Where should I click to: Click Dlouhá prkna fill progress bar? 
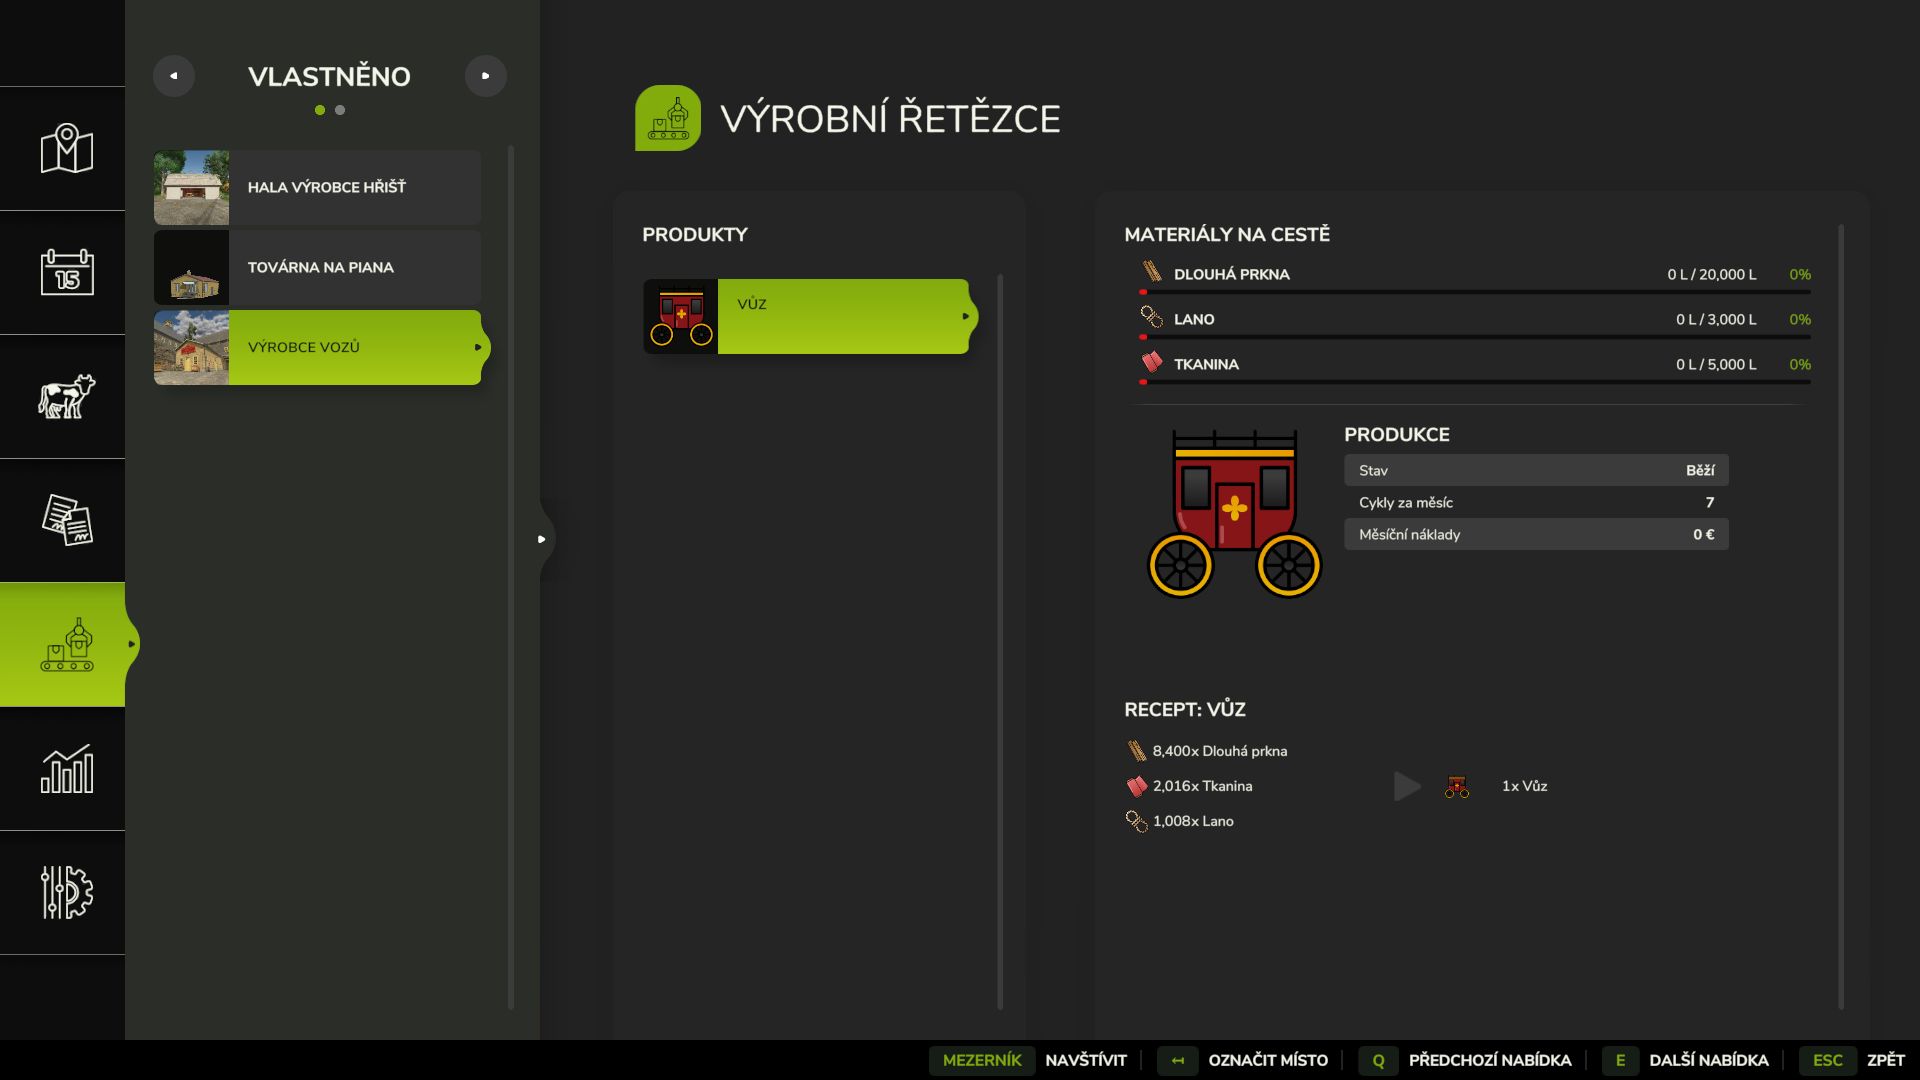(1475, 292)
